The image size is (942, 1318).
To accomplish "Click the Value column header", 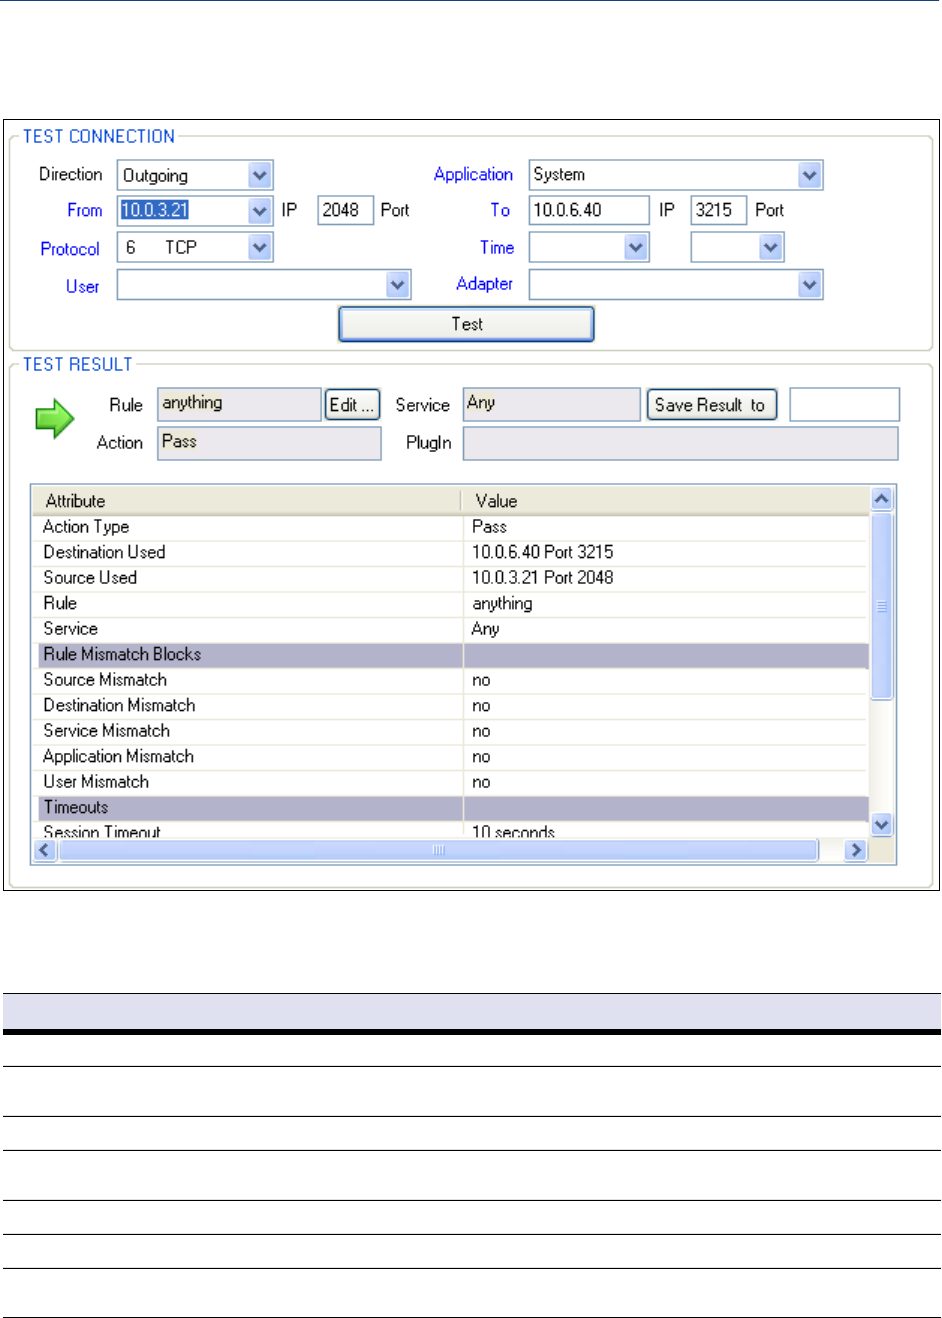I will [665, 501].
